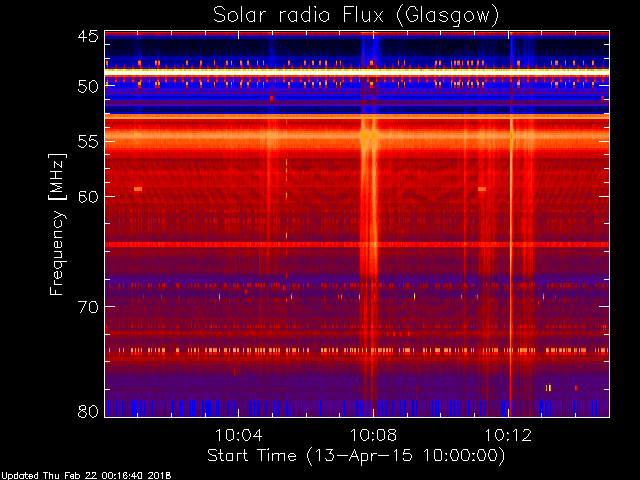Screen dimensions: 640x480
Task: Click the '80' frequency tick label
Action: pyautogui.click(x=88, y=411)
